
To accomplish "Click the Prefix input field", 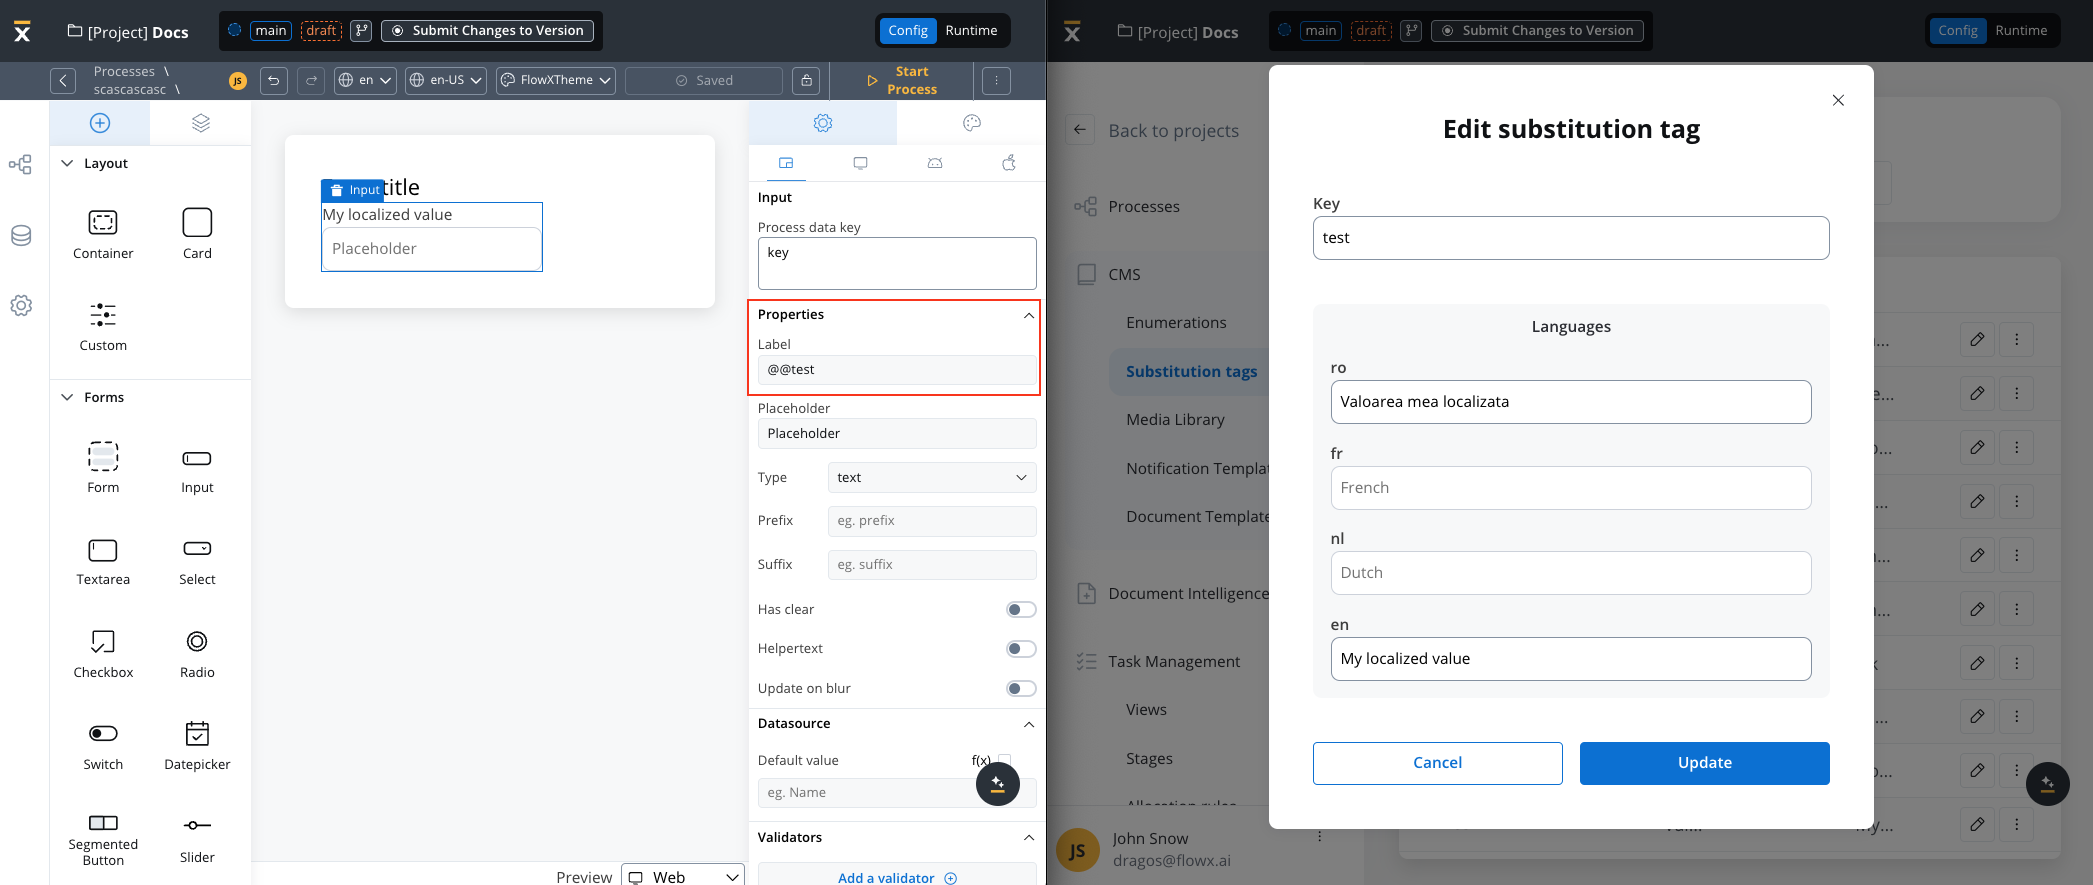I will (x=932, y=521).
